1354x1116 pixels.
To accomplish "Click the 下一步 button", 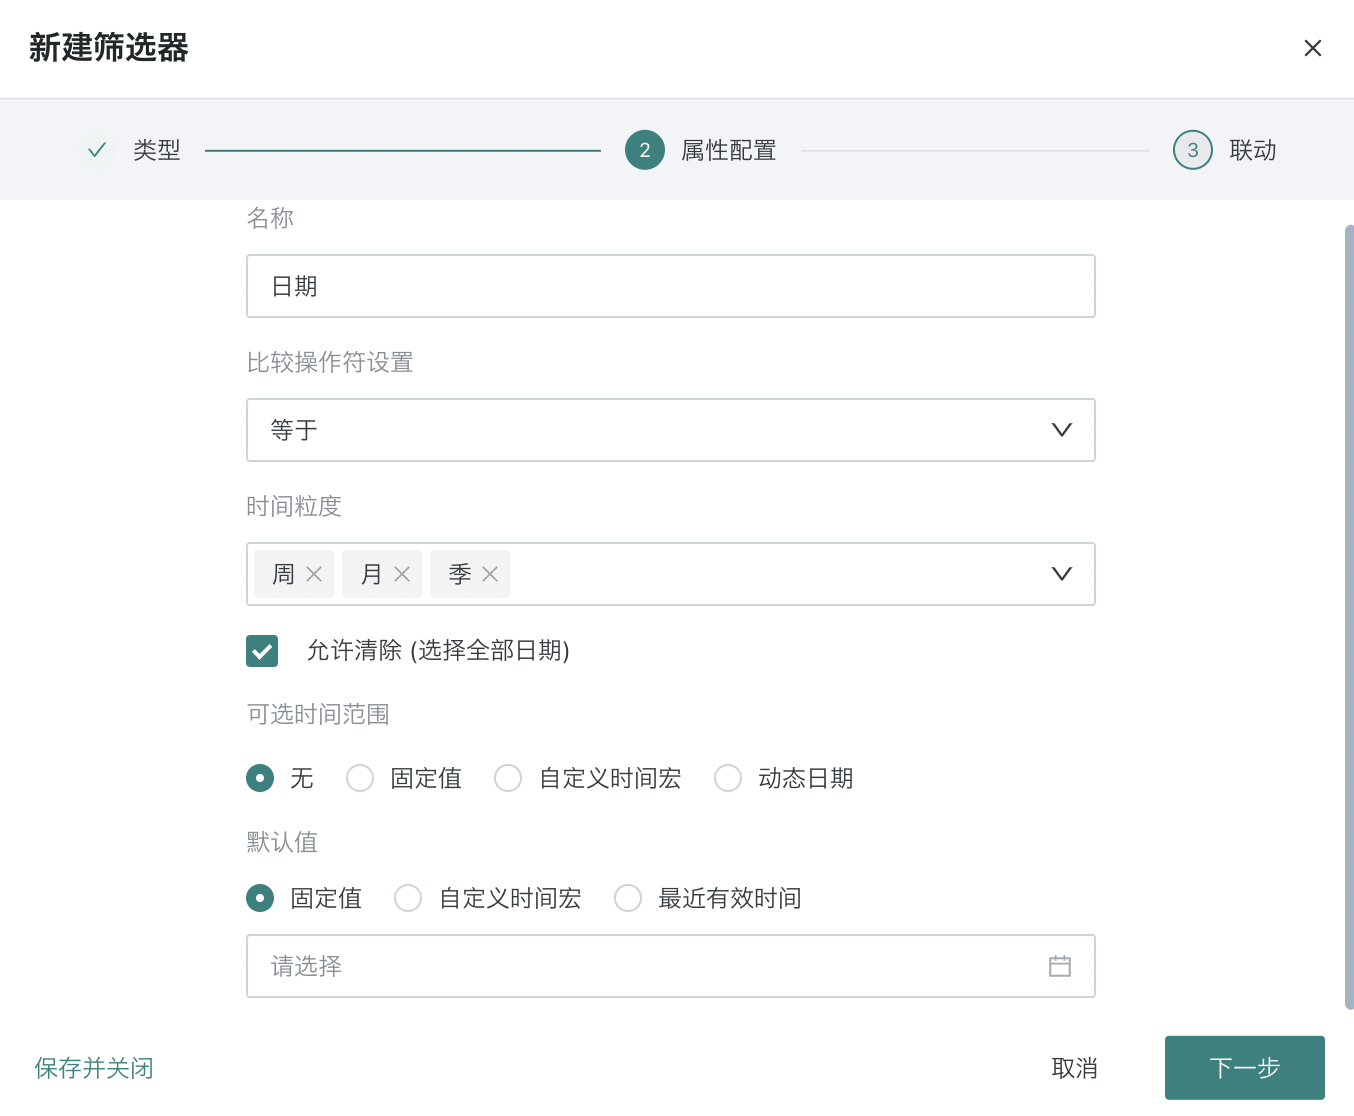I will tap(1245, 1068).
